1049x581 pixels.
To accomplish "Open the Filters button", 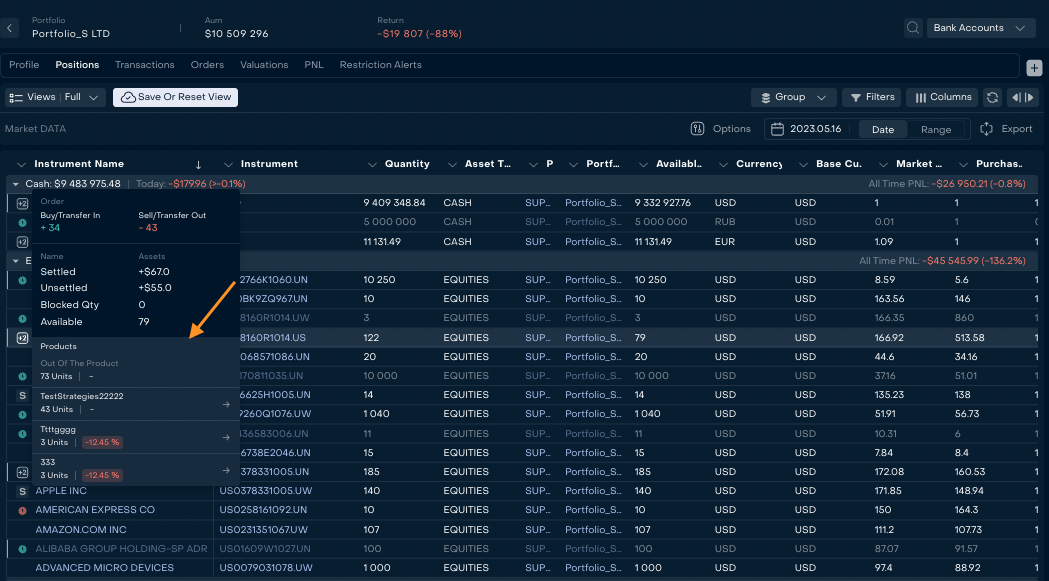I will (870, 97).
